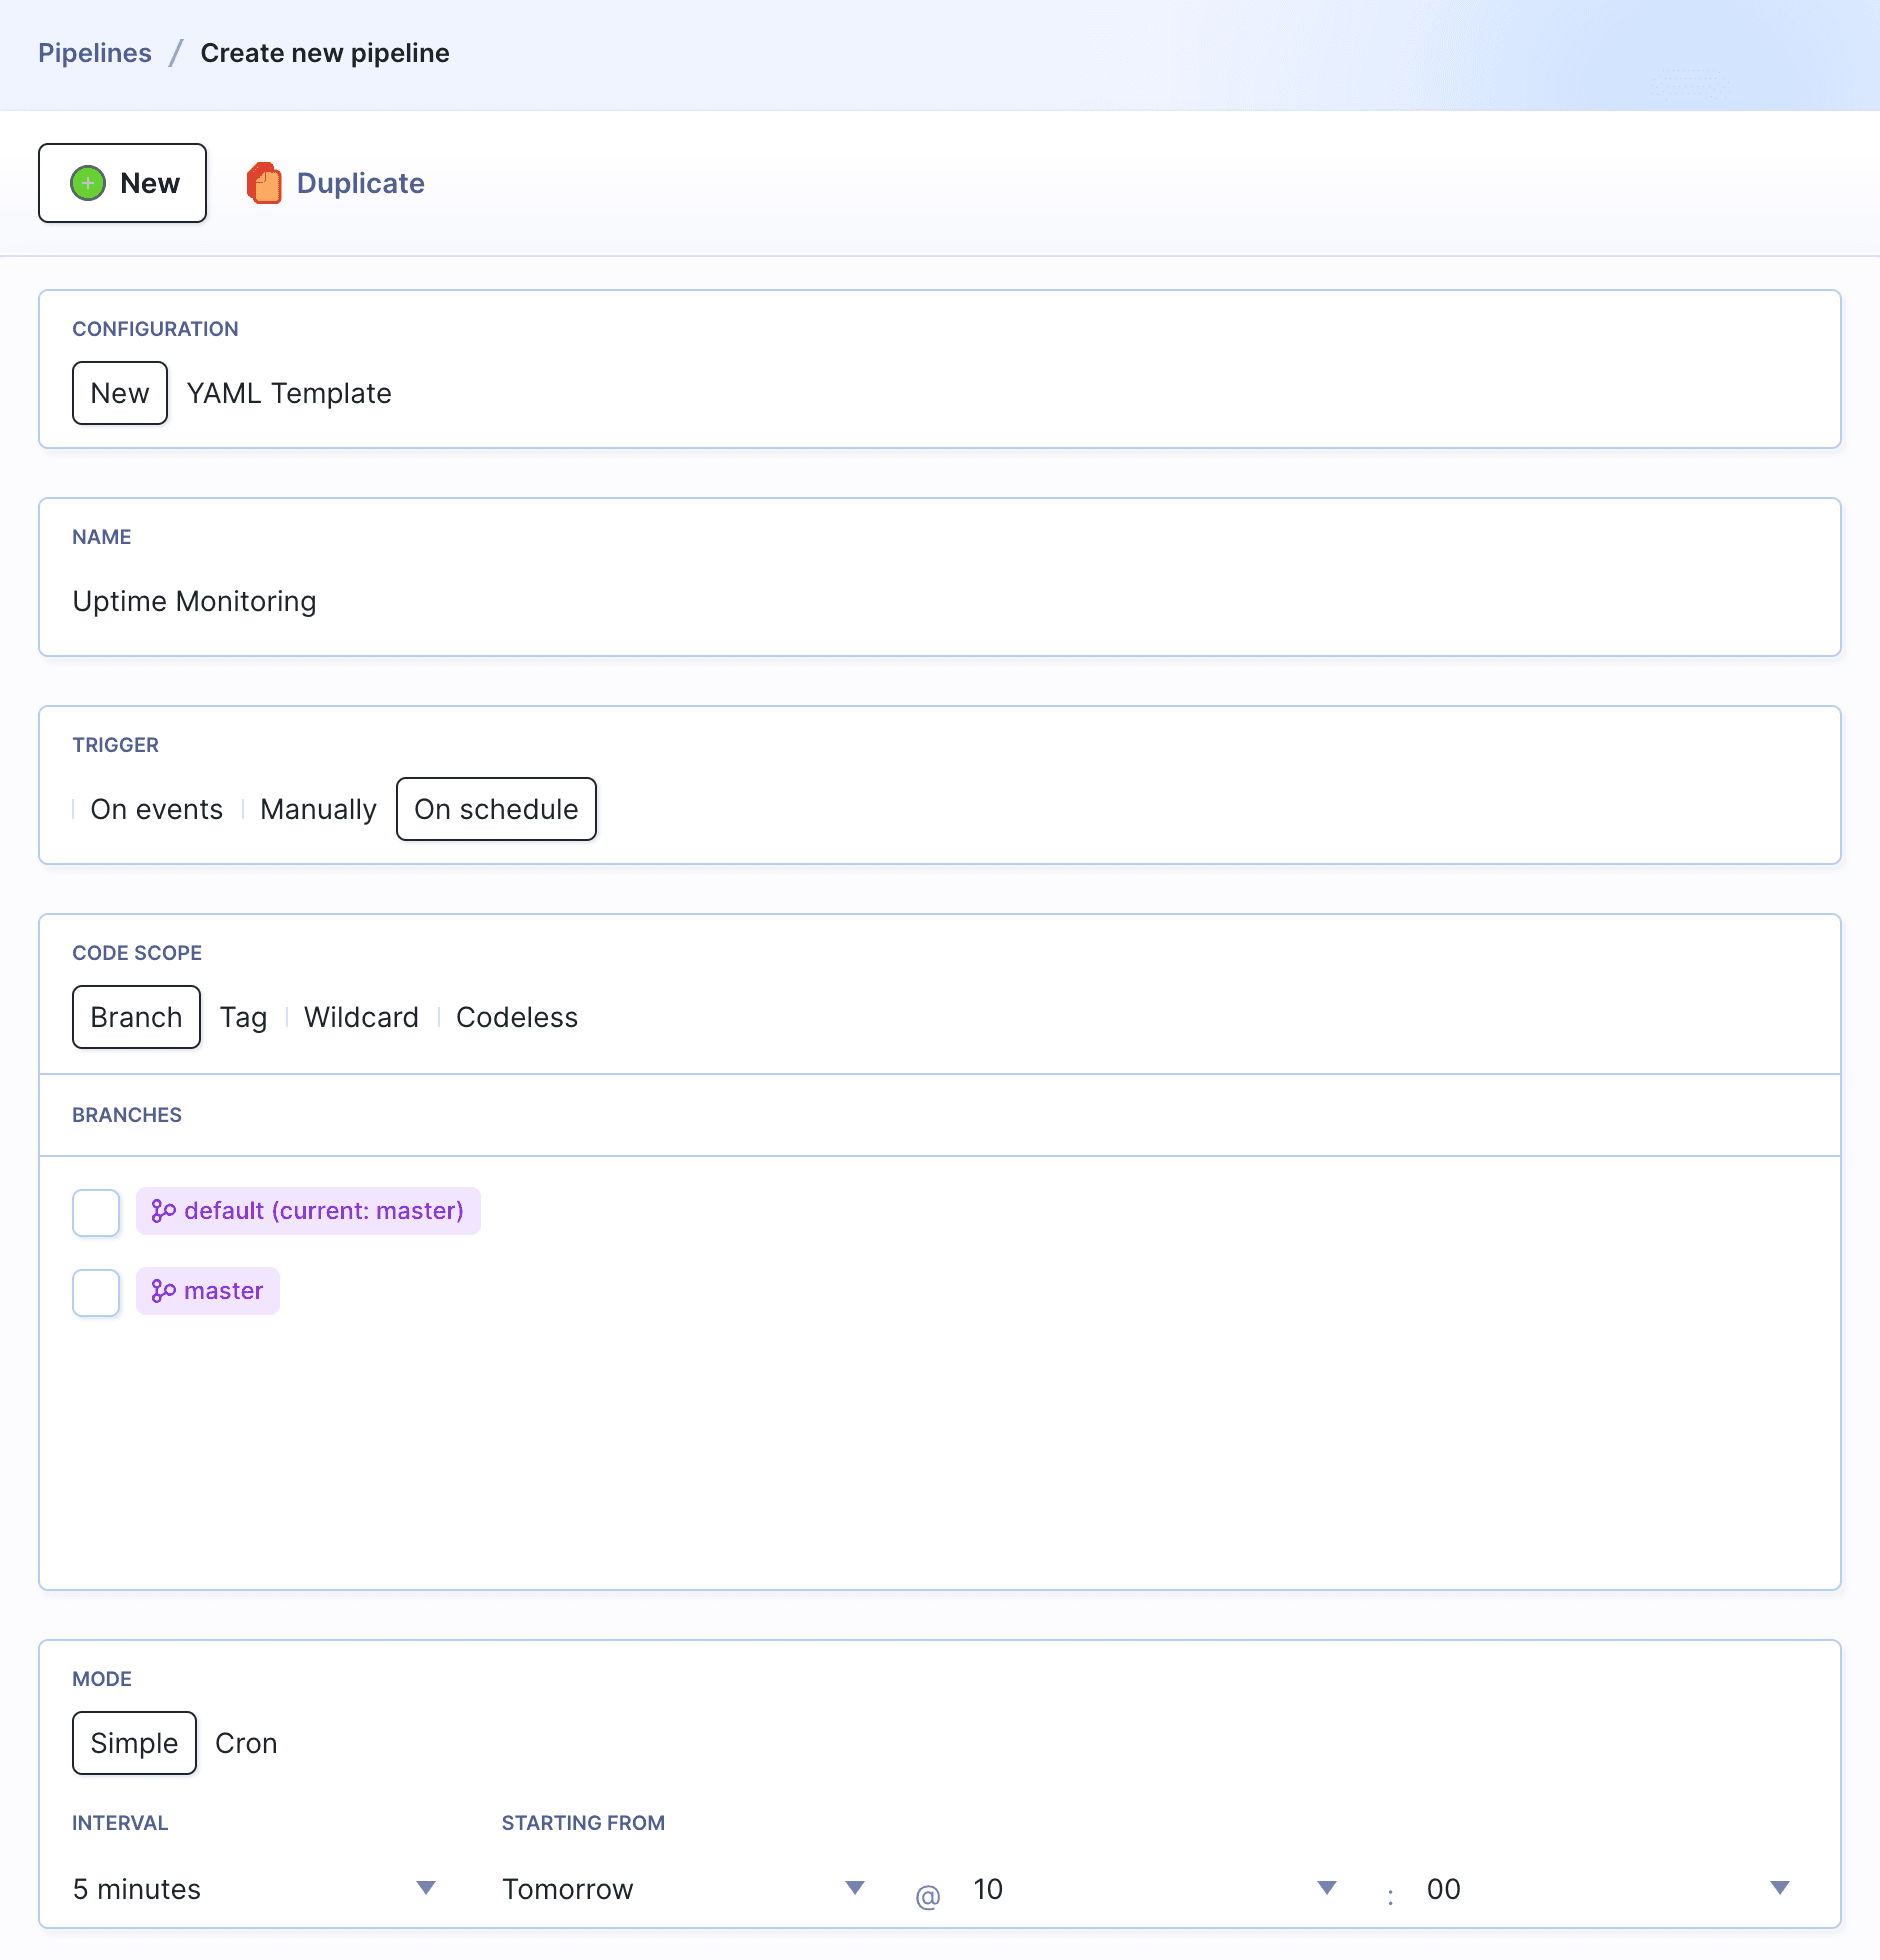Click the New pipeline button
This screenshot has width=1880, height=1960.
point(122,183)
